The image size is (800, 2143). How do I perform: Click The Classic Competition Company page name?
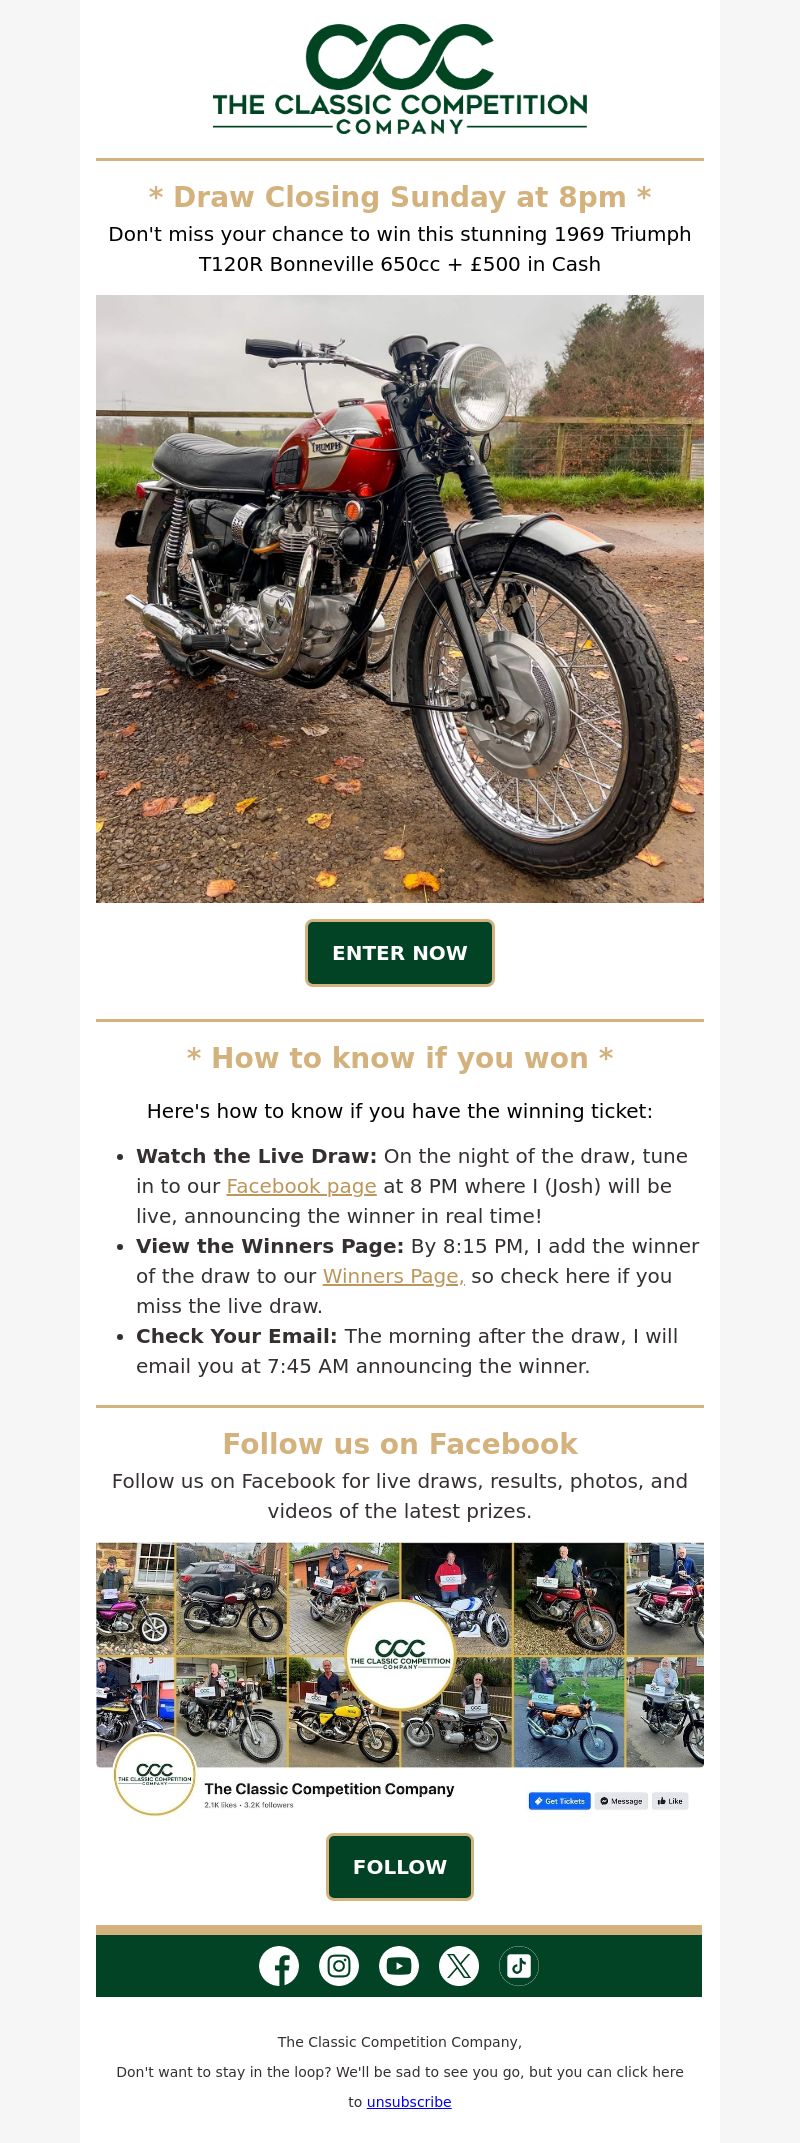[x=329, y=1789]
